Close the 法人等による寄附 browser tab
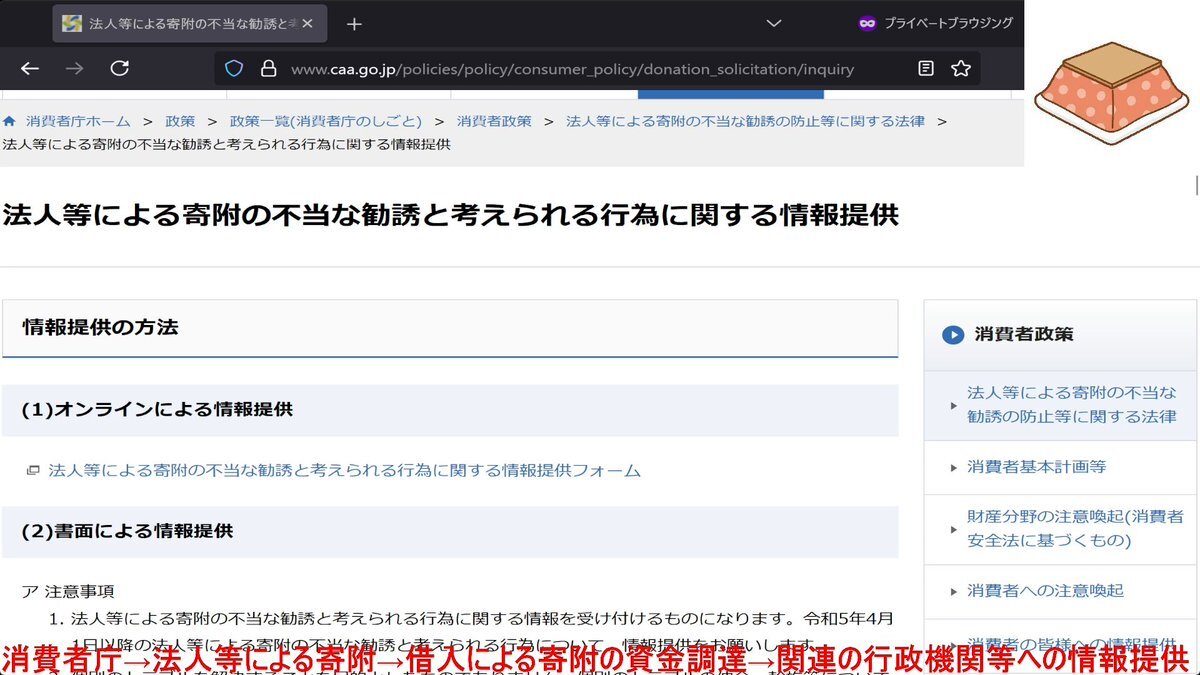1200x675 pixels. click(307, 23)
